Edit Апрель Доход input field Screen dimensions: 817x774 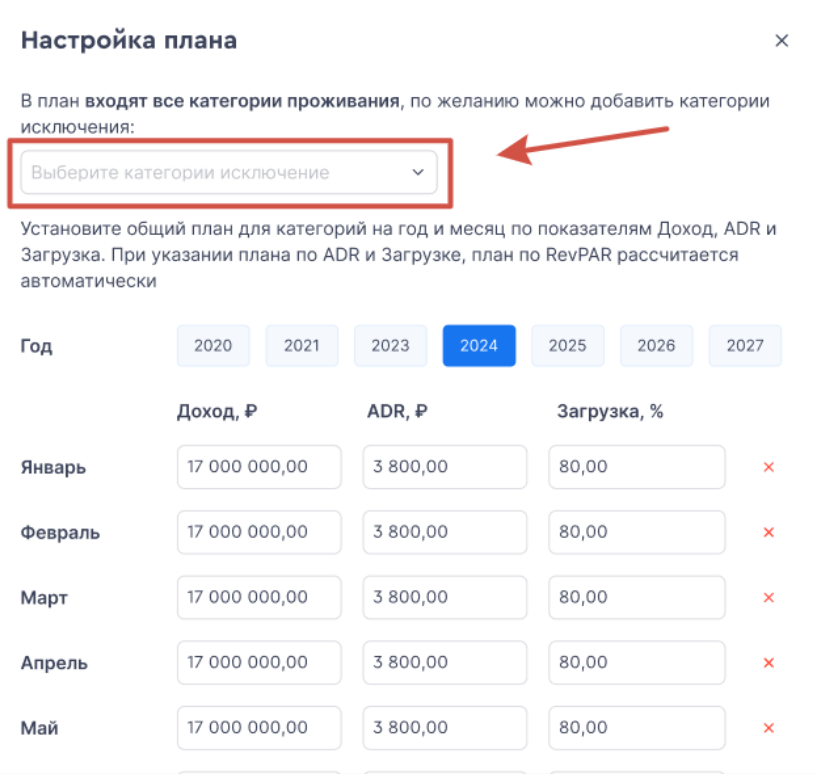[x=259, y=663]
